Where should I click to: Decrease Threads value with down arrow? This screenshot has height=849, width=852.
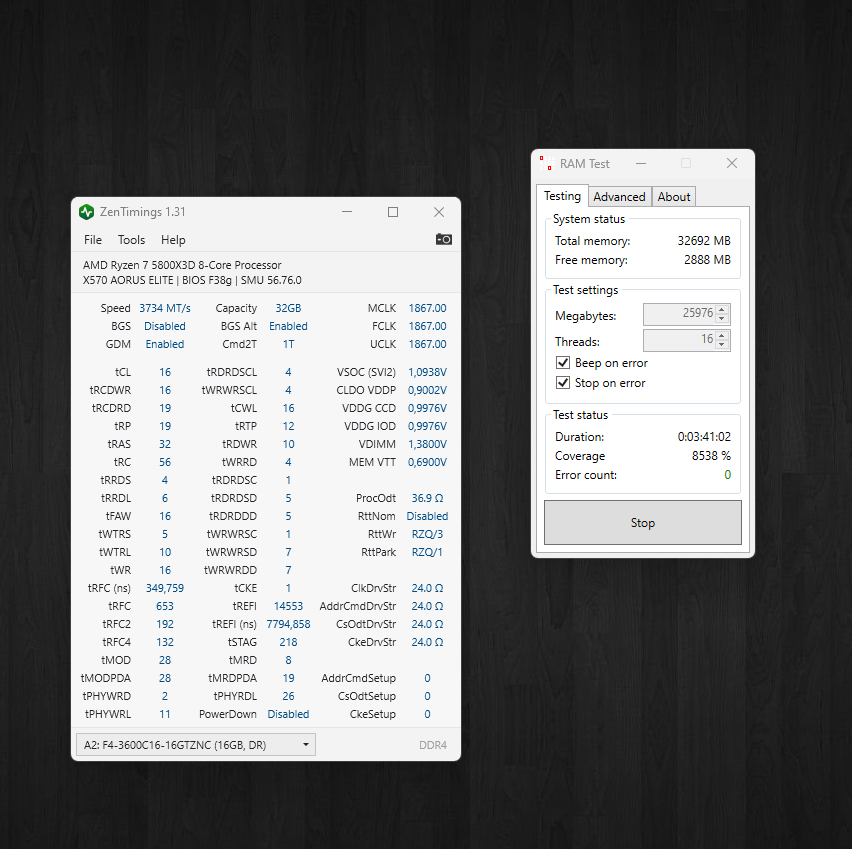[x=722, y=345]
